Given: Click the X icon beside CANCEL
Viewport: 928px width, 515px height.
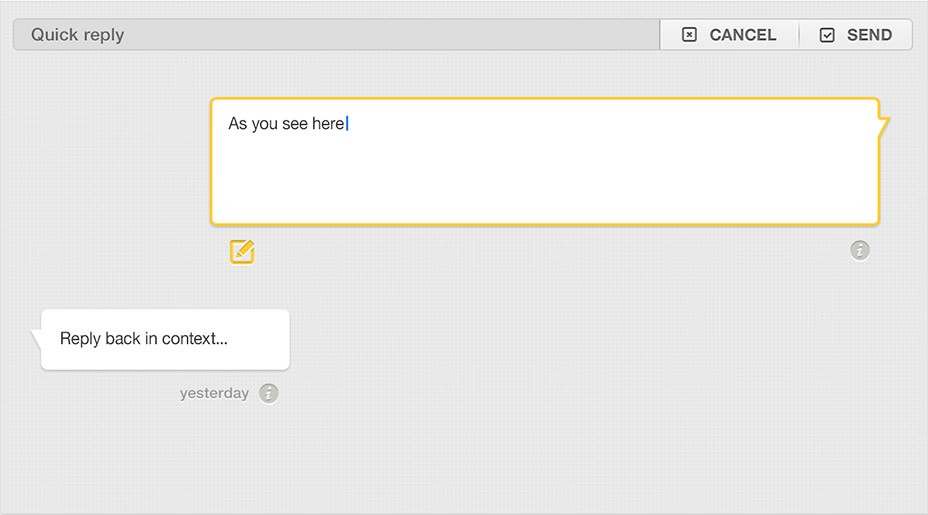Looking at the screenshot, I should point(689,35).
